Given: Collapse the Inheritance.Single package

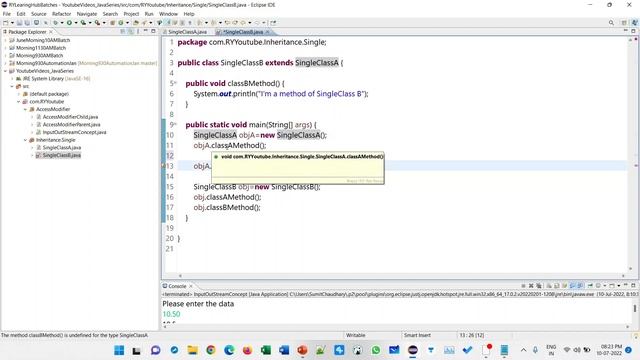Looking at the screenshot, I should [x=25, y=140].
